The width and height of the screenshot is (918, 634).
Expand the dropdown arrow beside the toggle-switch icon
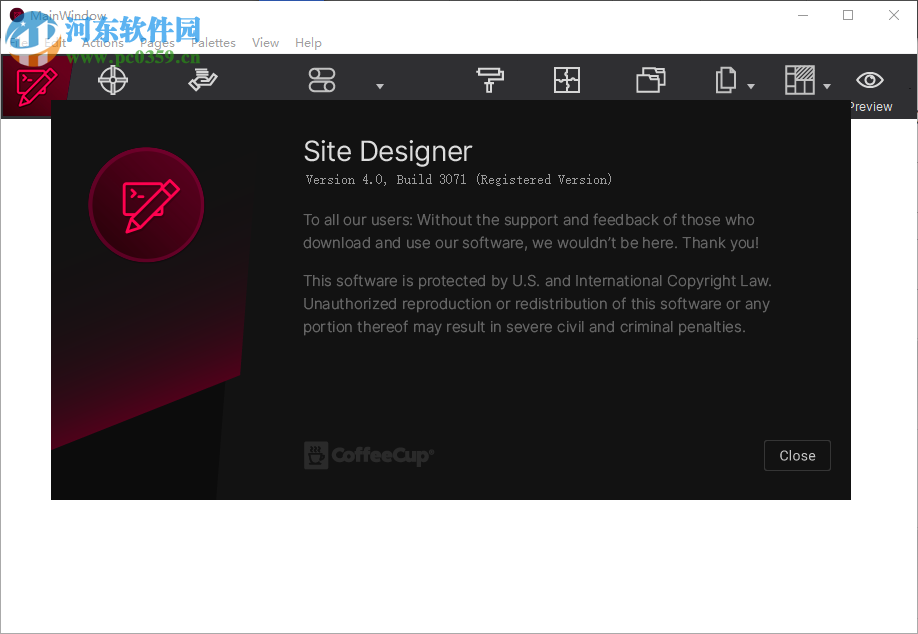pyautogui.click(x=379, y=87)
